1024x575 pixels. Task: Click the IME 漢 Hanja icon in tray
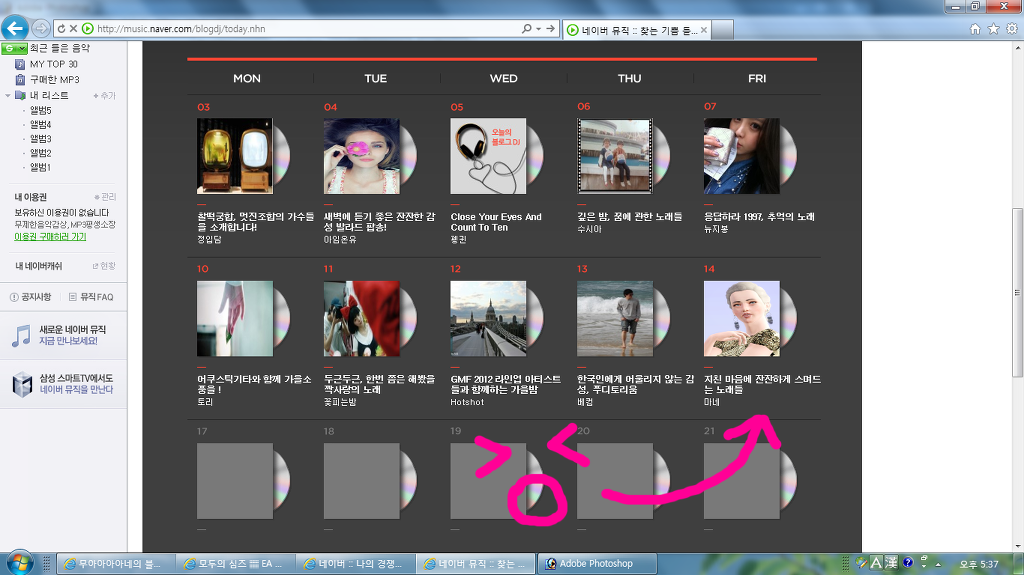pos(891,563)
